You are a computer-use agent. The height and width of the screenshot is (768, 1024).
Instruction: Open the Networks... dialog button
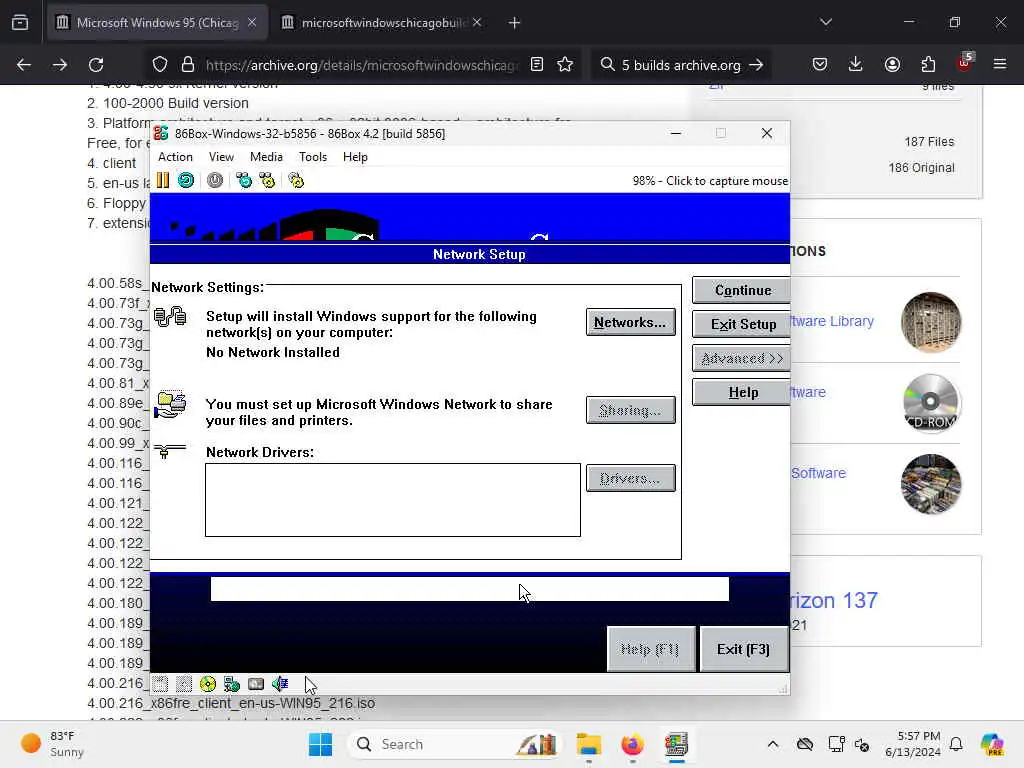click(630, 322)
